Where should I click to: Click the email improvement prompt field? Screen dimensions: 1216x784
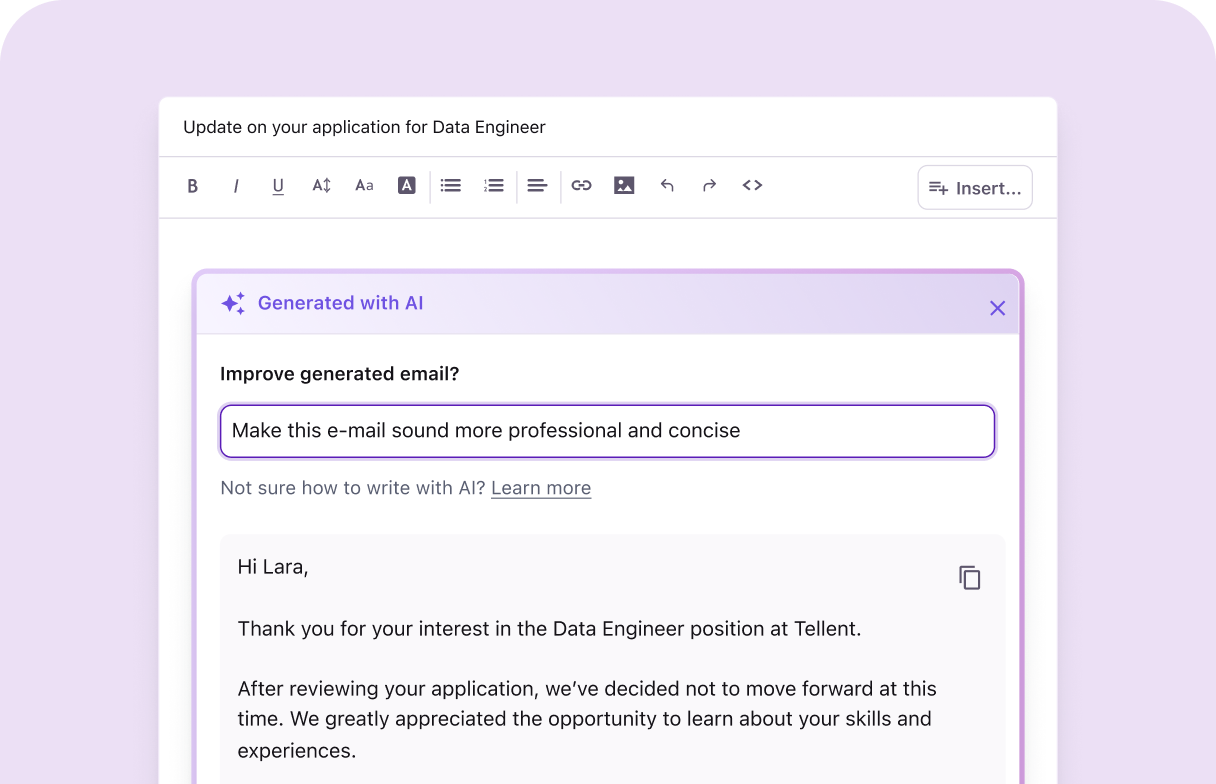(x=607, y=430)
